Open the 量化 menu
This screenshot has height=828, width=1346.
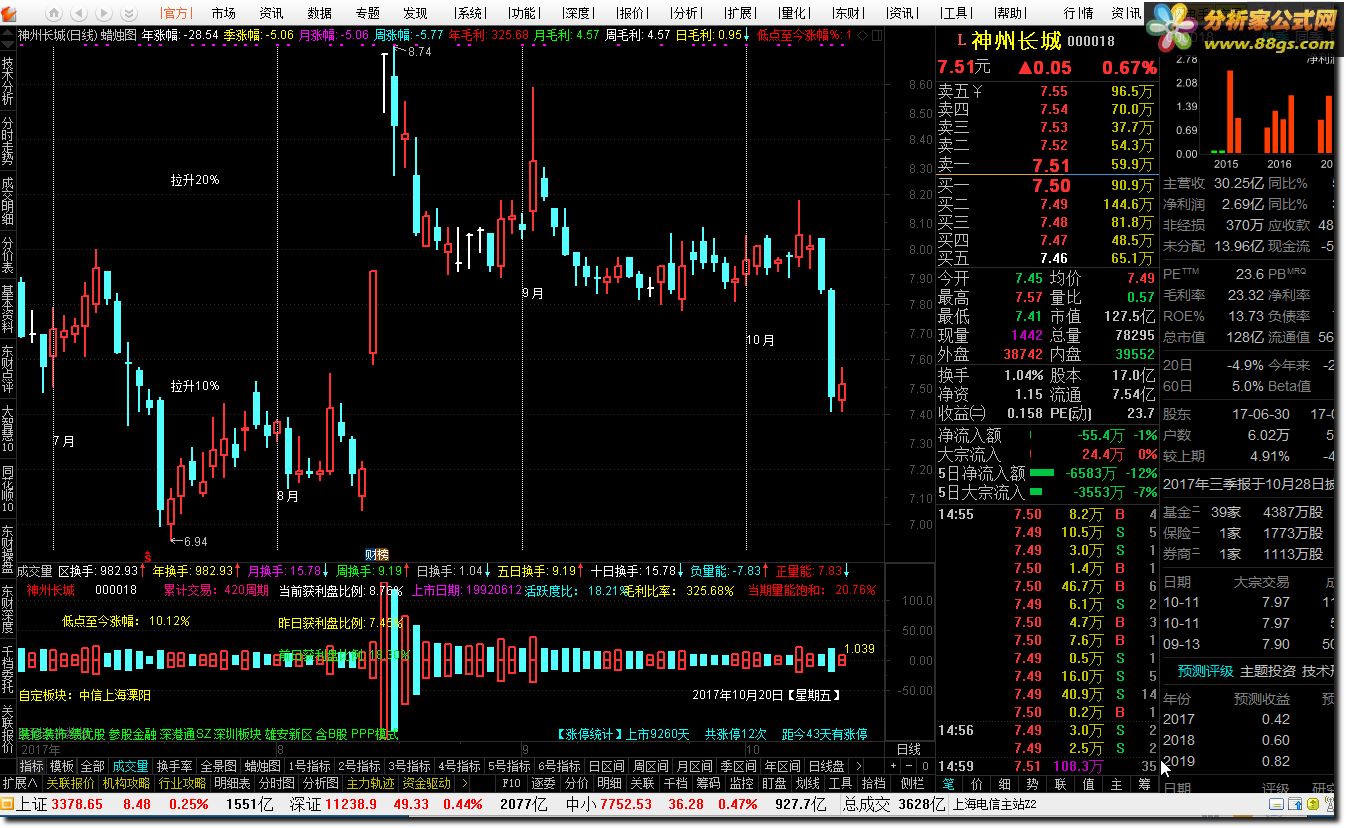pyautogui.click(x=794, y=13)
